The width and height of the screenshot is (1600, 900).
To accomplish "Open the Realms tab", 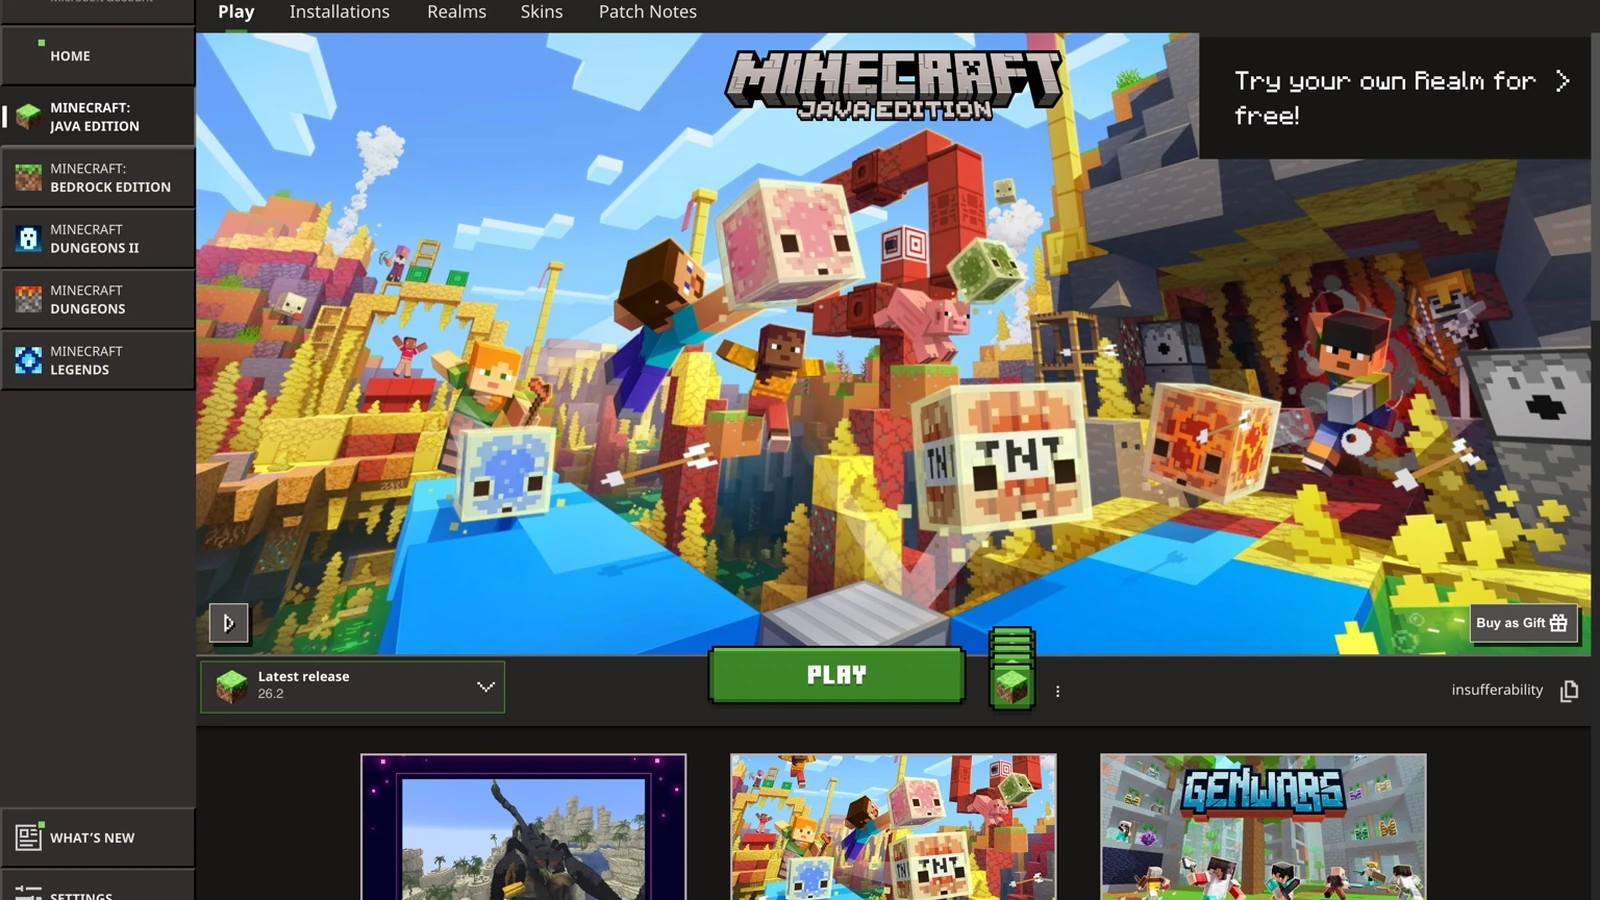I will [x=456, y=12].
